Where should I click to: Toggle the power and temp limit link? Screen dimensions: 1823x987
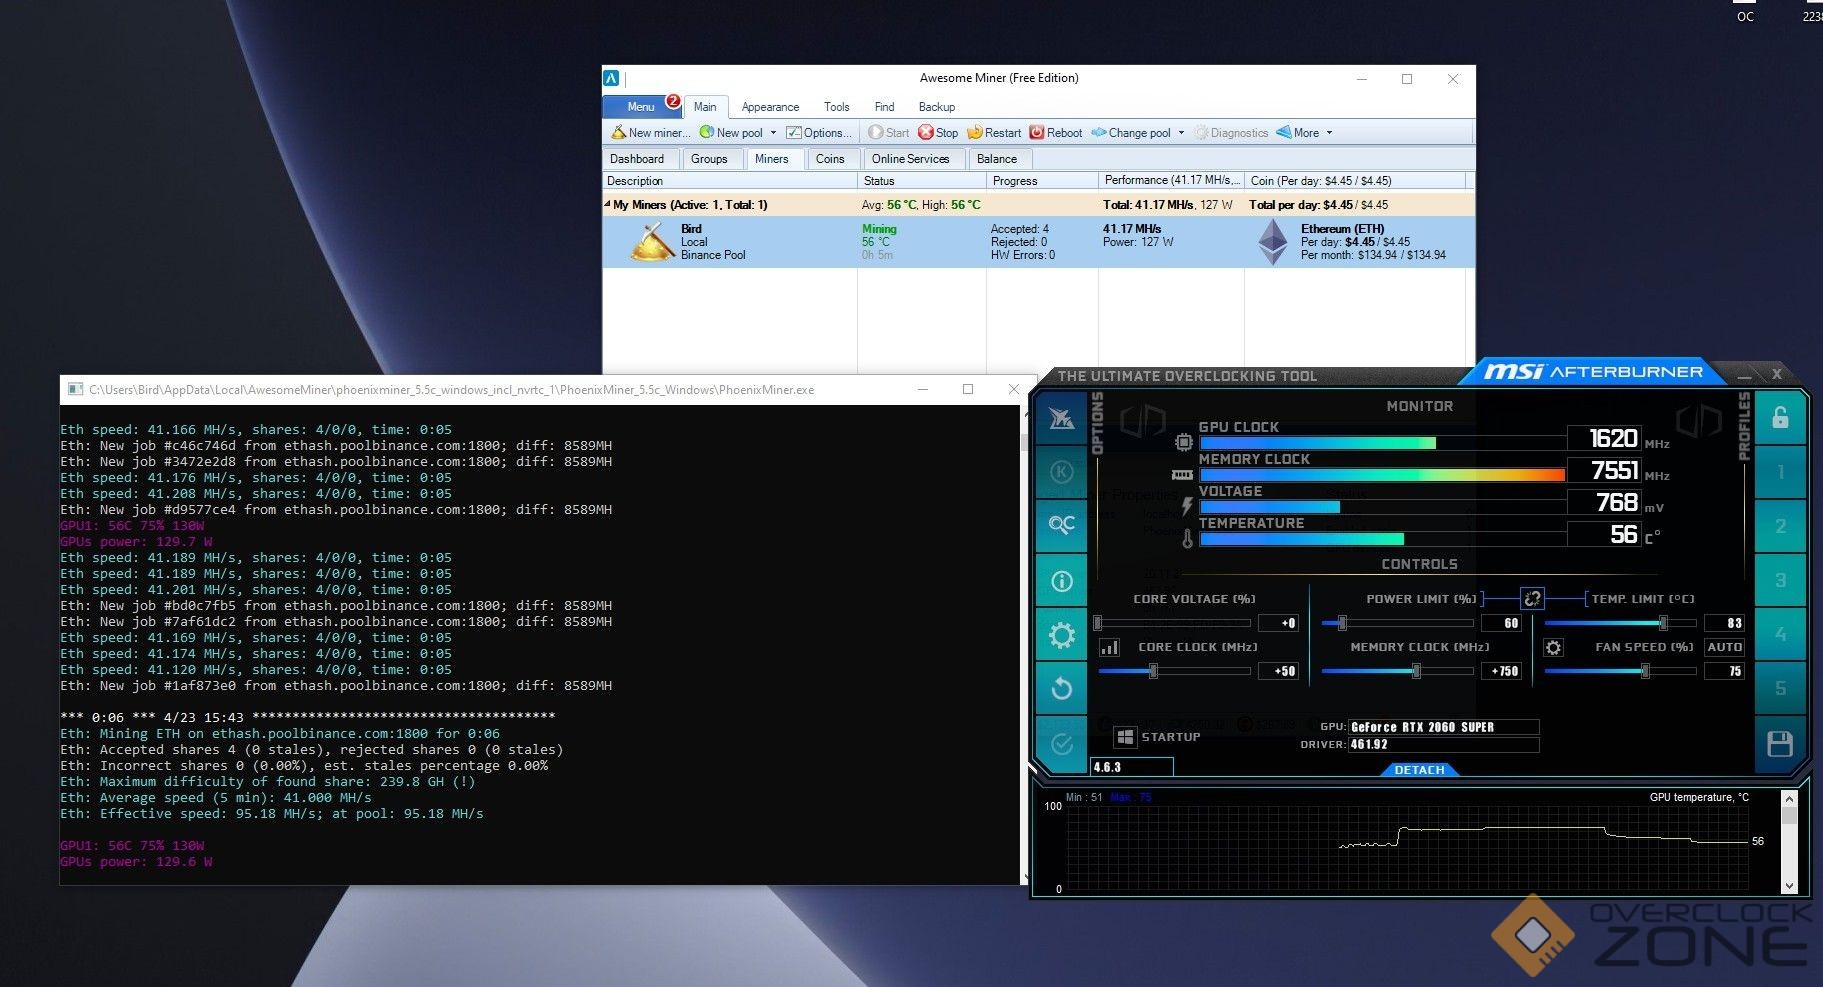(x=1532, y=599)
